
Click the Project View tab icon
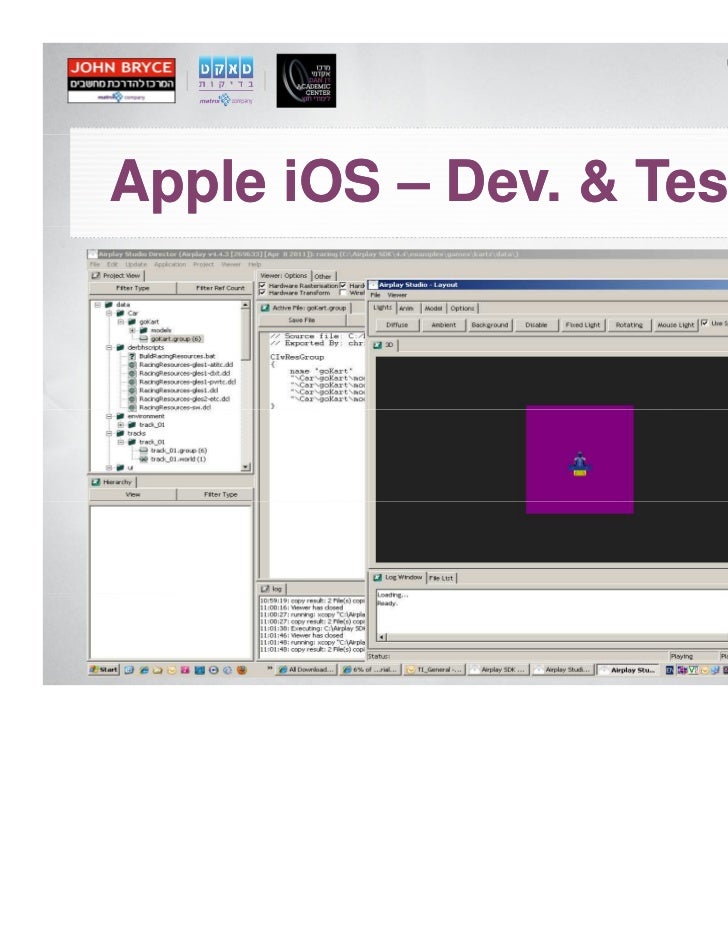point(96,275)
